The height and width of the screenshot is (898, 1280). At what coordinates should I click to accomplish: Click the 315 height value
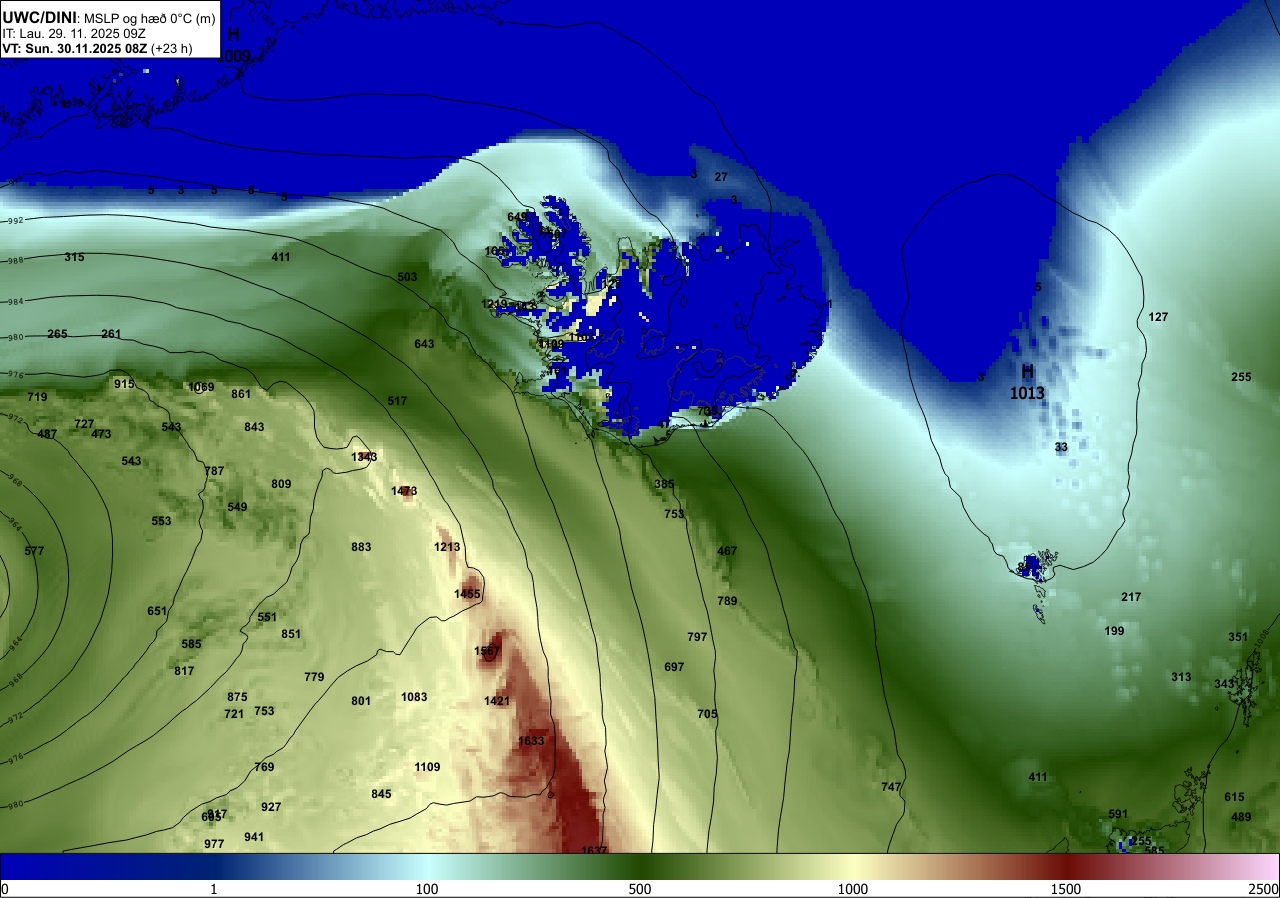pyautogui.click(x=74, y=258)
